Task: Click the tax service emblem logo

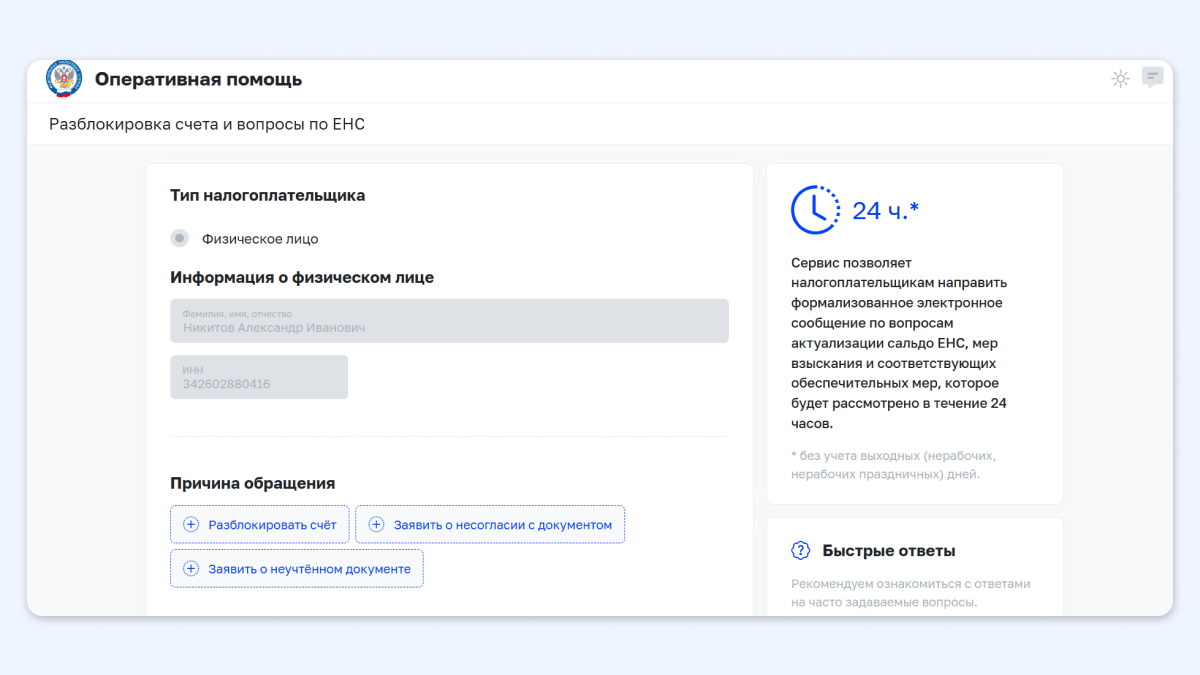Action: pos(65,79)
